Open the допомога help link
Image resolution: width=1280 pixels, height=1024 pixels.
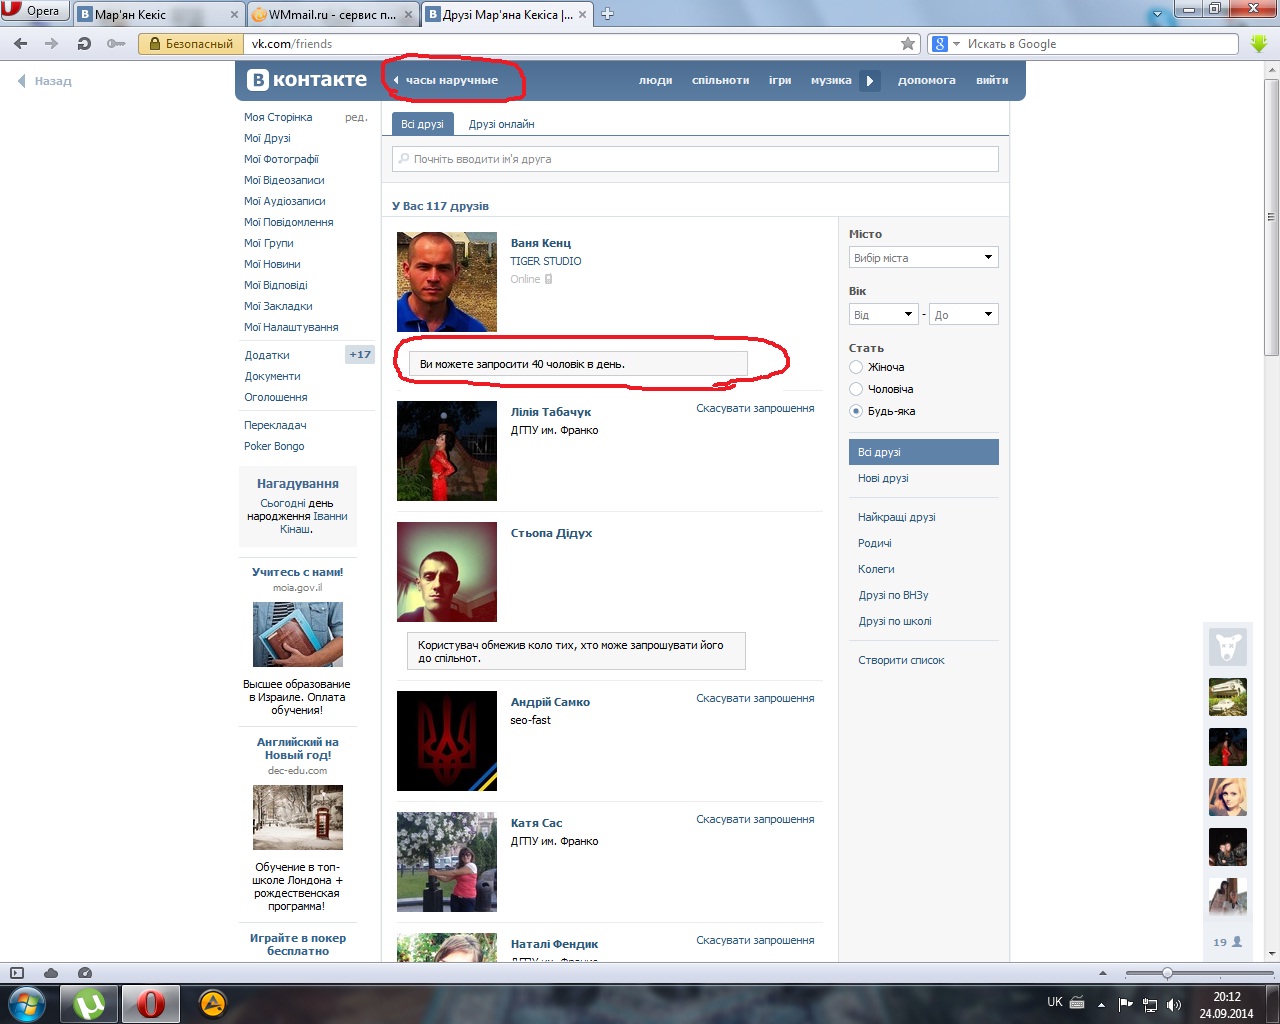(x=926, y=80)
